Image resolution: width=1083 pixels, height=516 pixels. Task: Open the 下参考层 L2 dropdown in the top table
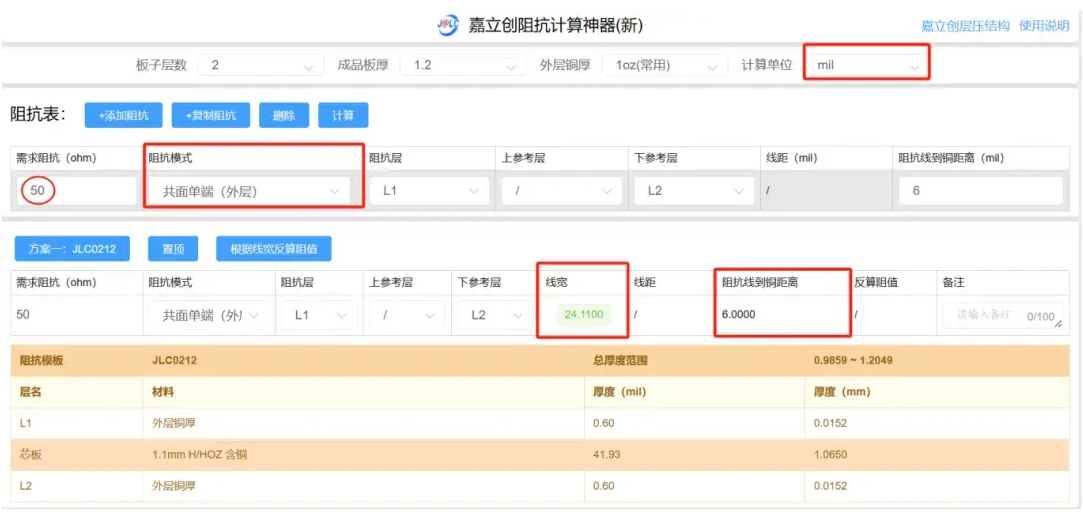(695, 191)
